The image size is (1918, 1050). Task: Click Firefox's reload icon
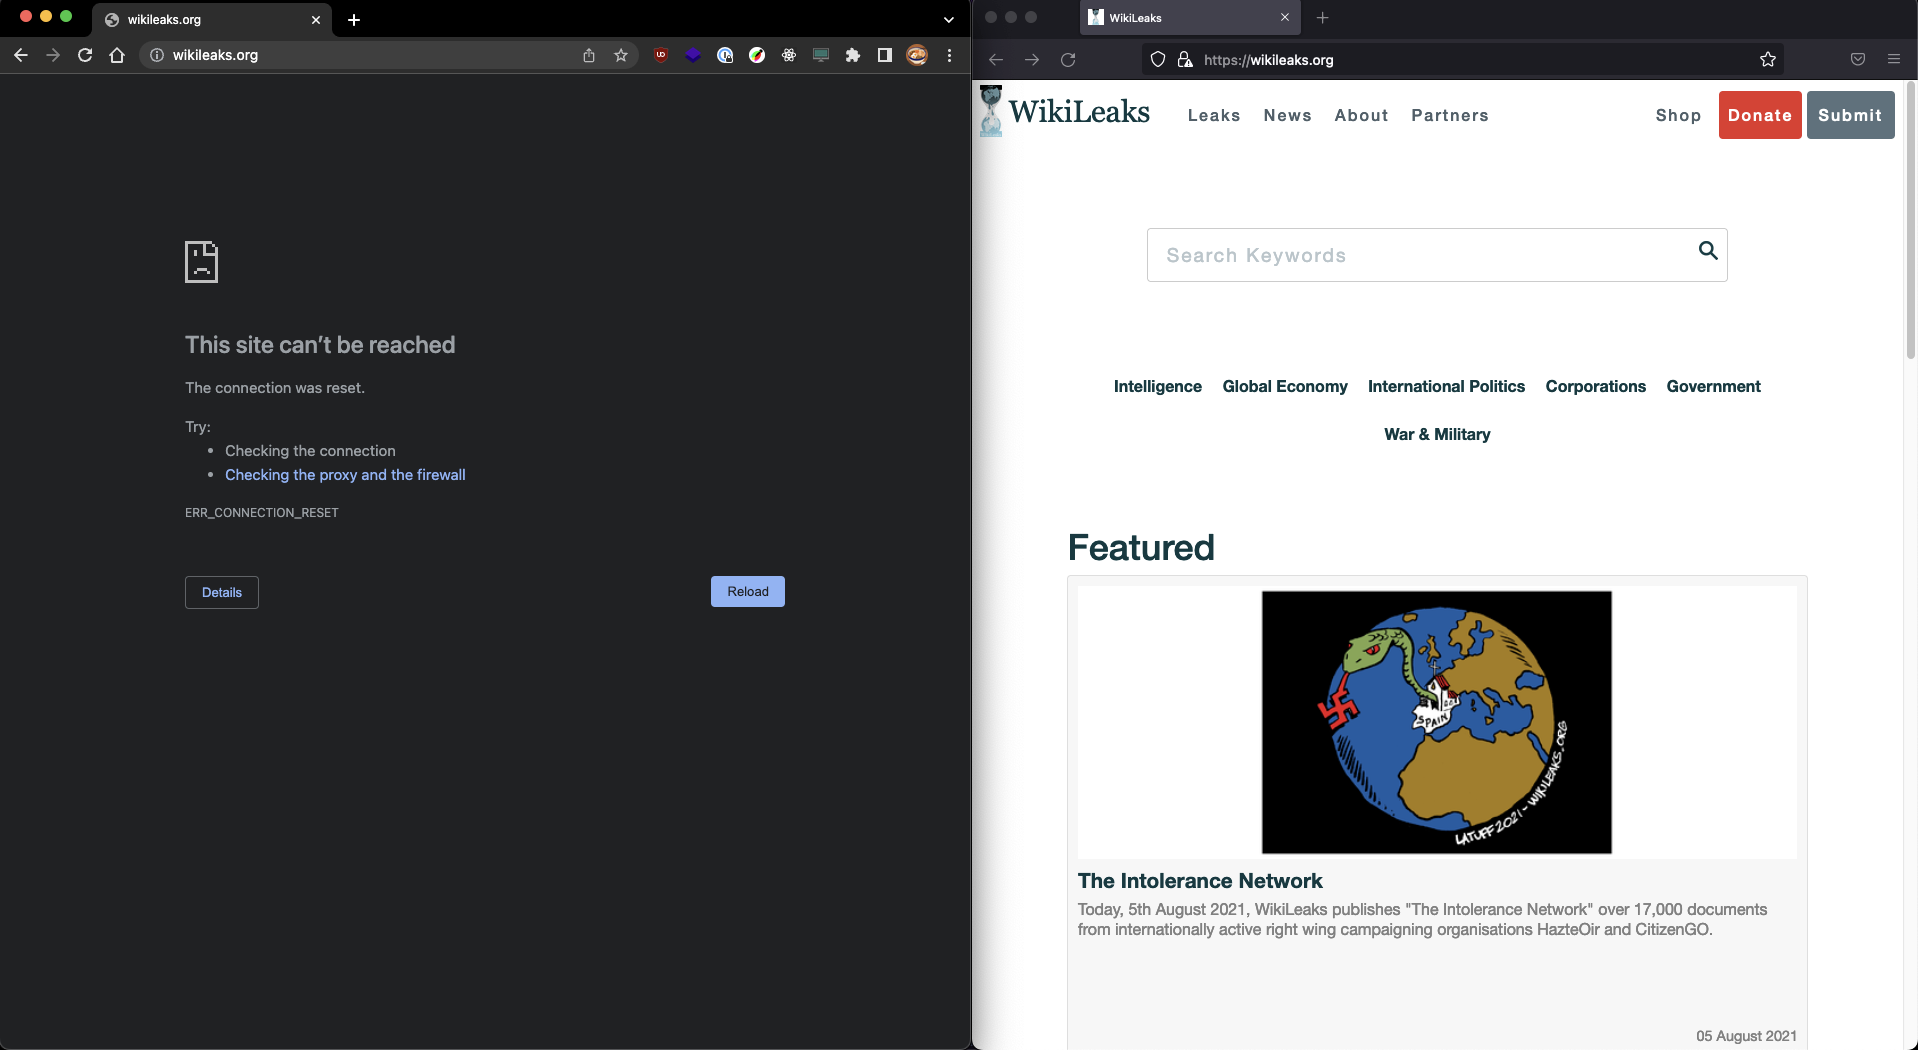click(x=1068, y=60)
